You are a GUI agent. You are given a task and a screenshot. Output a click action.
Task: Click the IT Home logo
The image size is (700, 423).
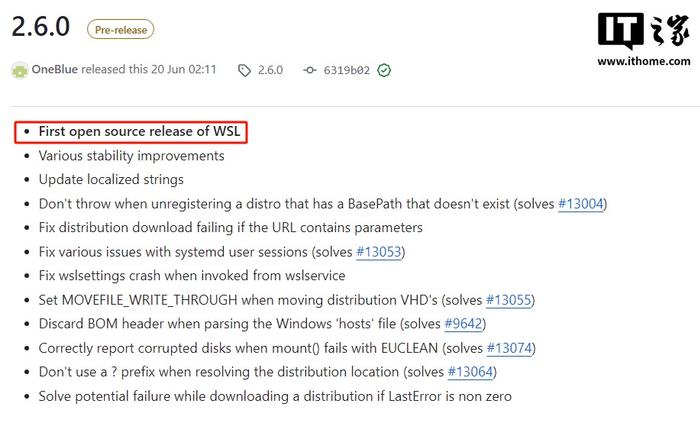(x=643, y=31)
